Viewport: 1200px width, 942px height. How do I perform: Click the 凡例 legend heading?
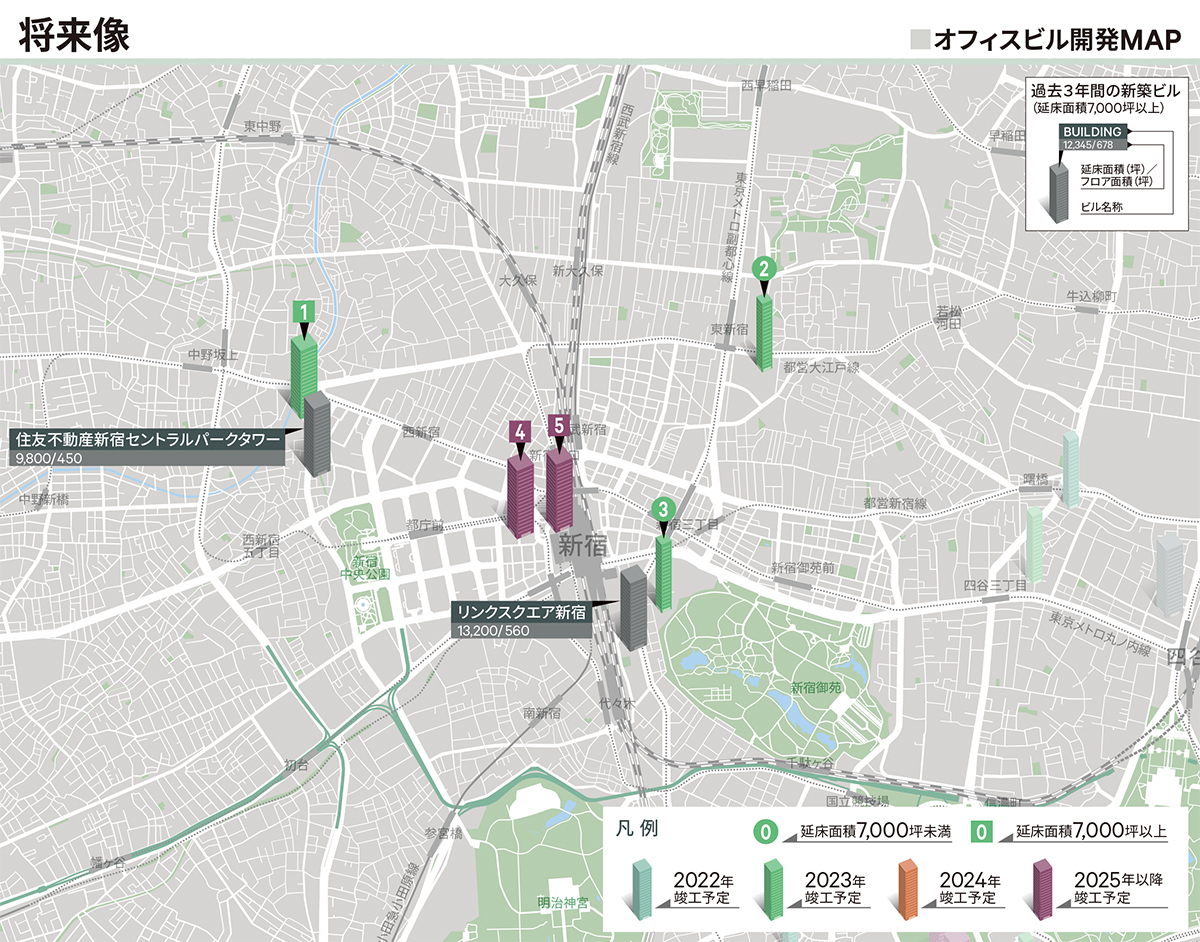pos(638,829)
